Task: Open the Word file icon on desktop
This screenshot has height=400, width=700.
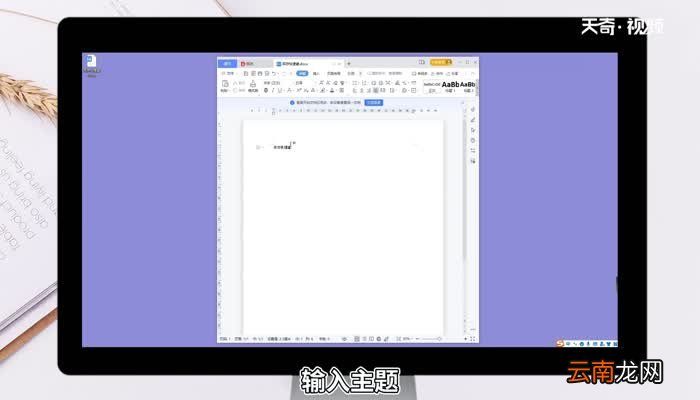Action: tap(92, 65)
